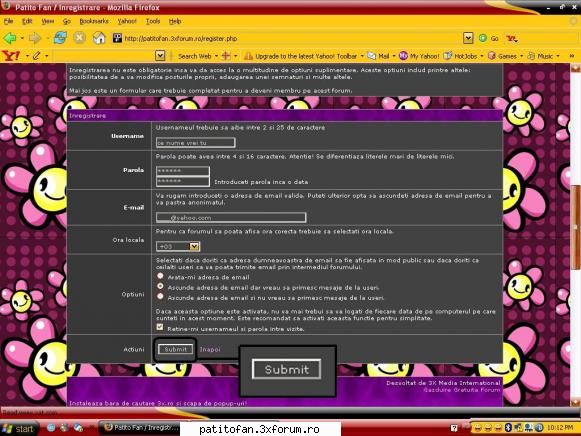581x436 pixels.
Task: Click the small Submit button
Action: (175, 349)
